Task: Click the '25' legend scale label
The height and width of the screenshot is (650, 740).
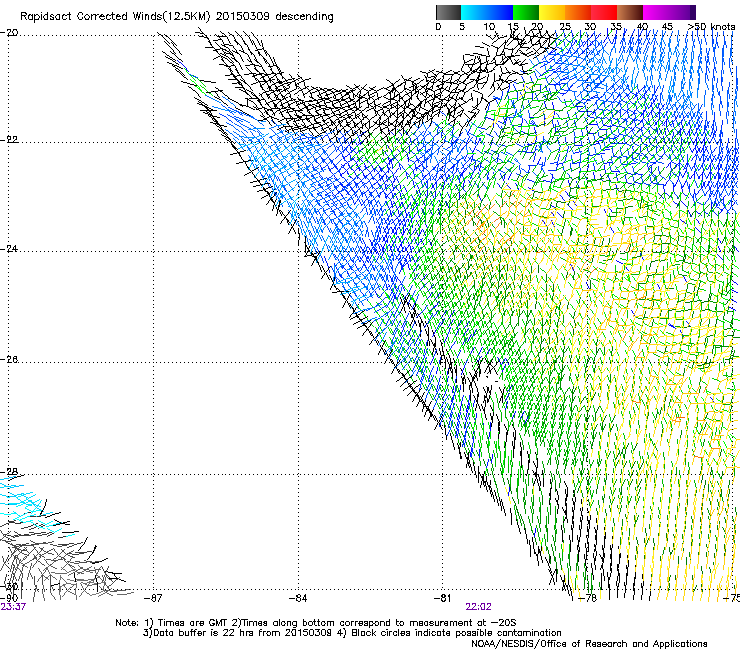Action: (565, 26)
